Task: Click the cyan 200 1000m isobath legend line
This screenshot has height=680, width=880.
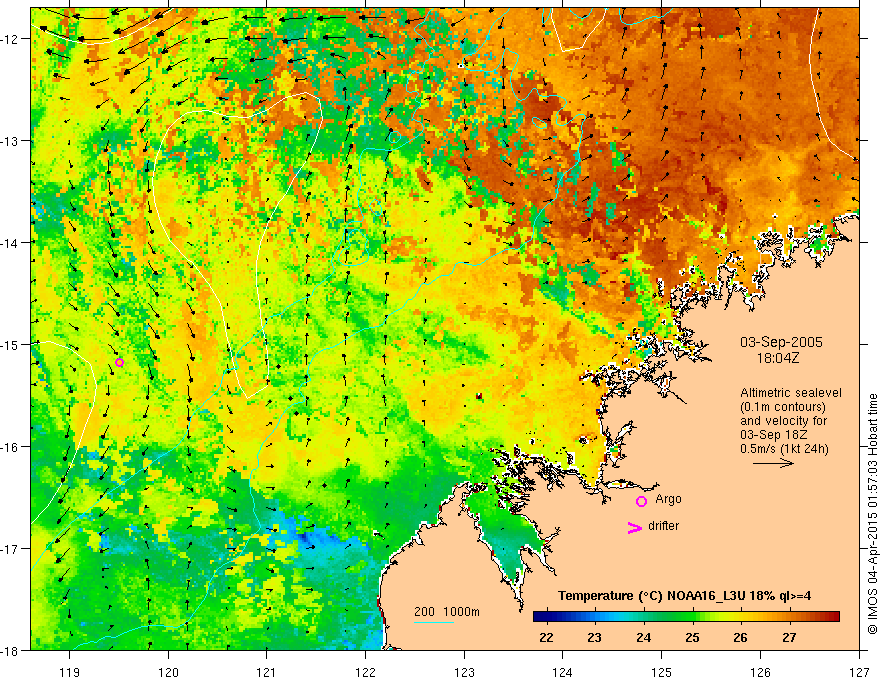Action: coord(433,622)
